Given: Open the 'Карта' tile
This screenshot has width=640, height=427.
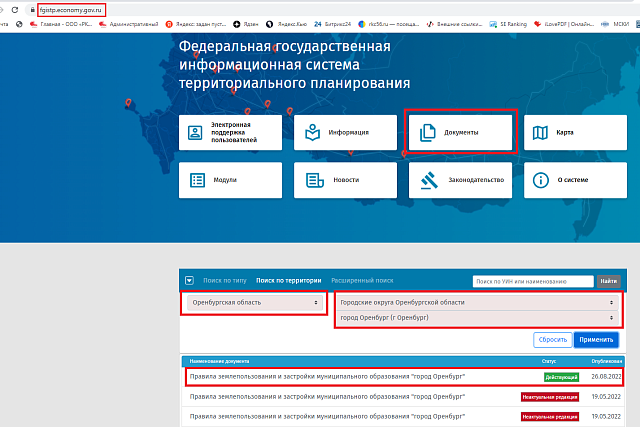Looking at the screenshot, I should (x=576, y=132).
